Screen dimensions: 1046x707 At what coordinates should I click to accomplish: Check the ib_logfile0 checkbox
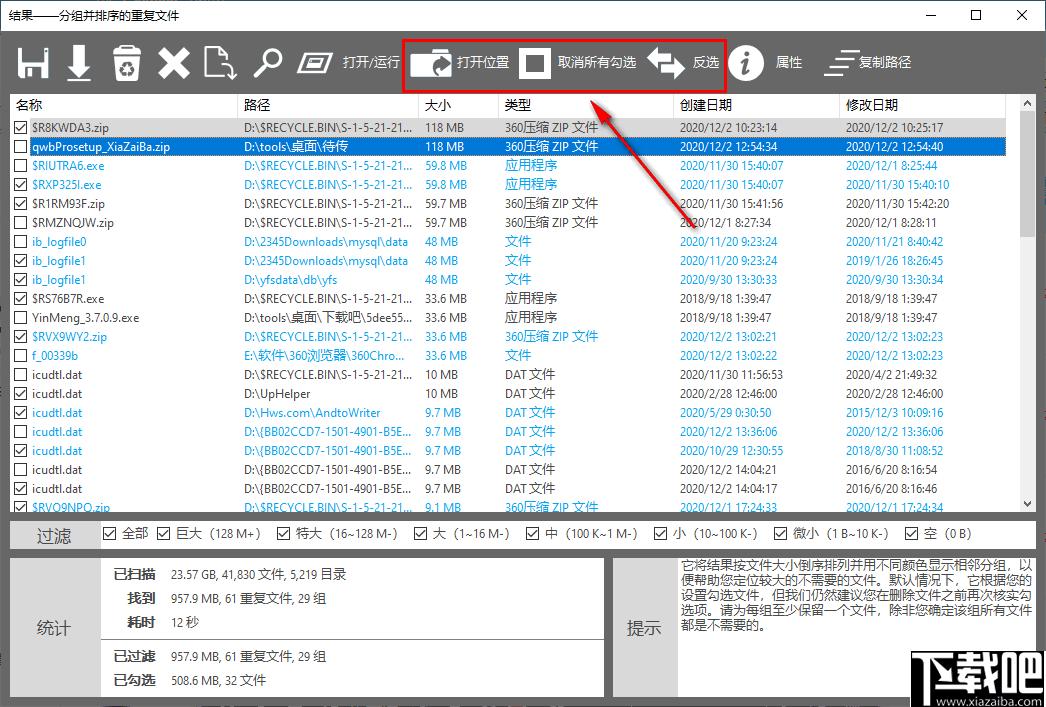(21, 241)
